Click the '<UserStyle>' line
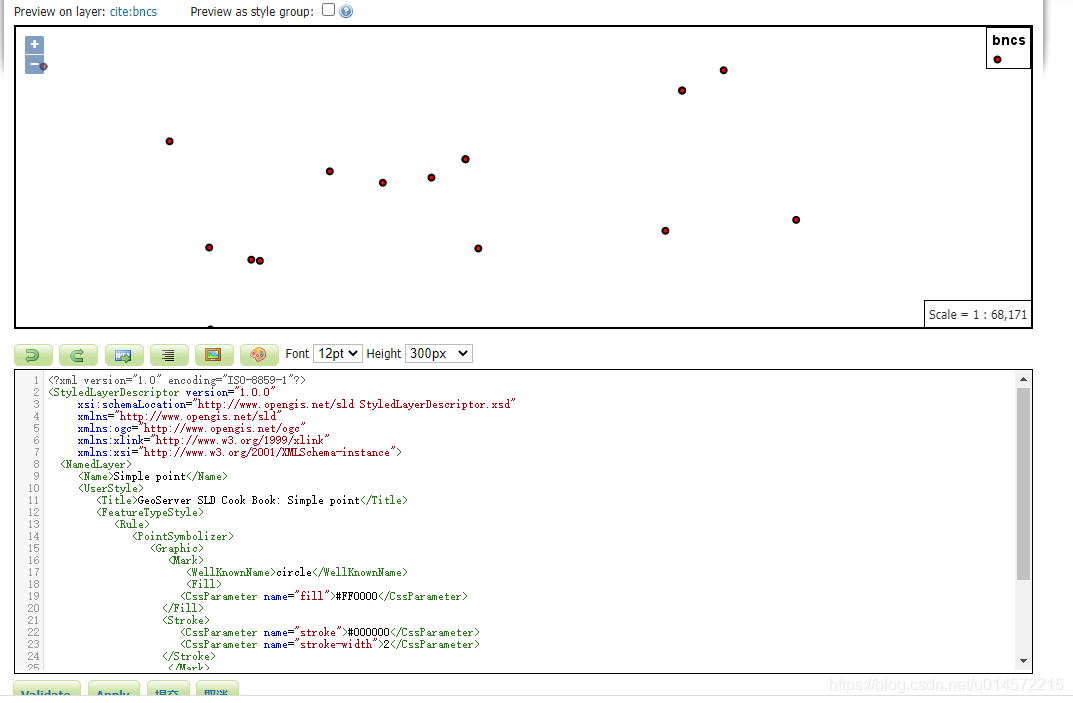The image size is (1073, 703). tap(111, 488)
